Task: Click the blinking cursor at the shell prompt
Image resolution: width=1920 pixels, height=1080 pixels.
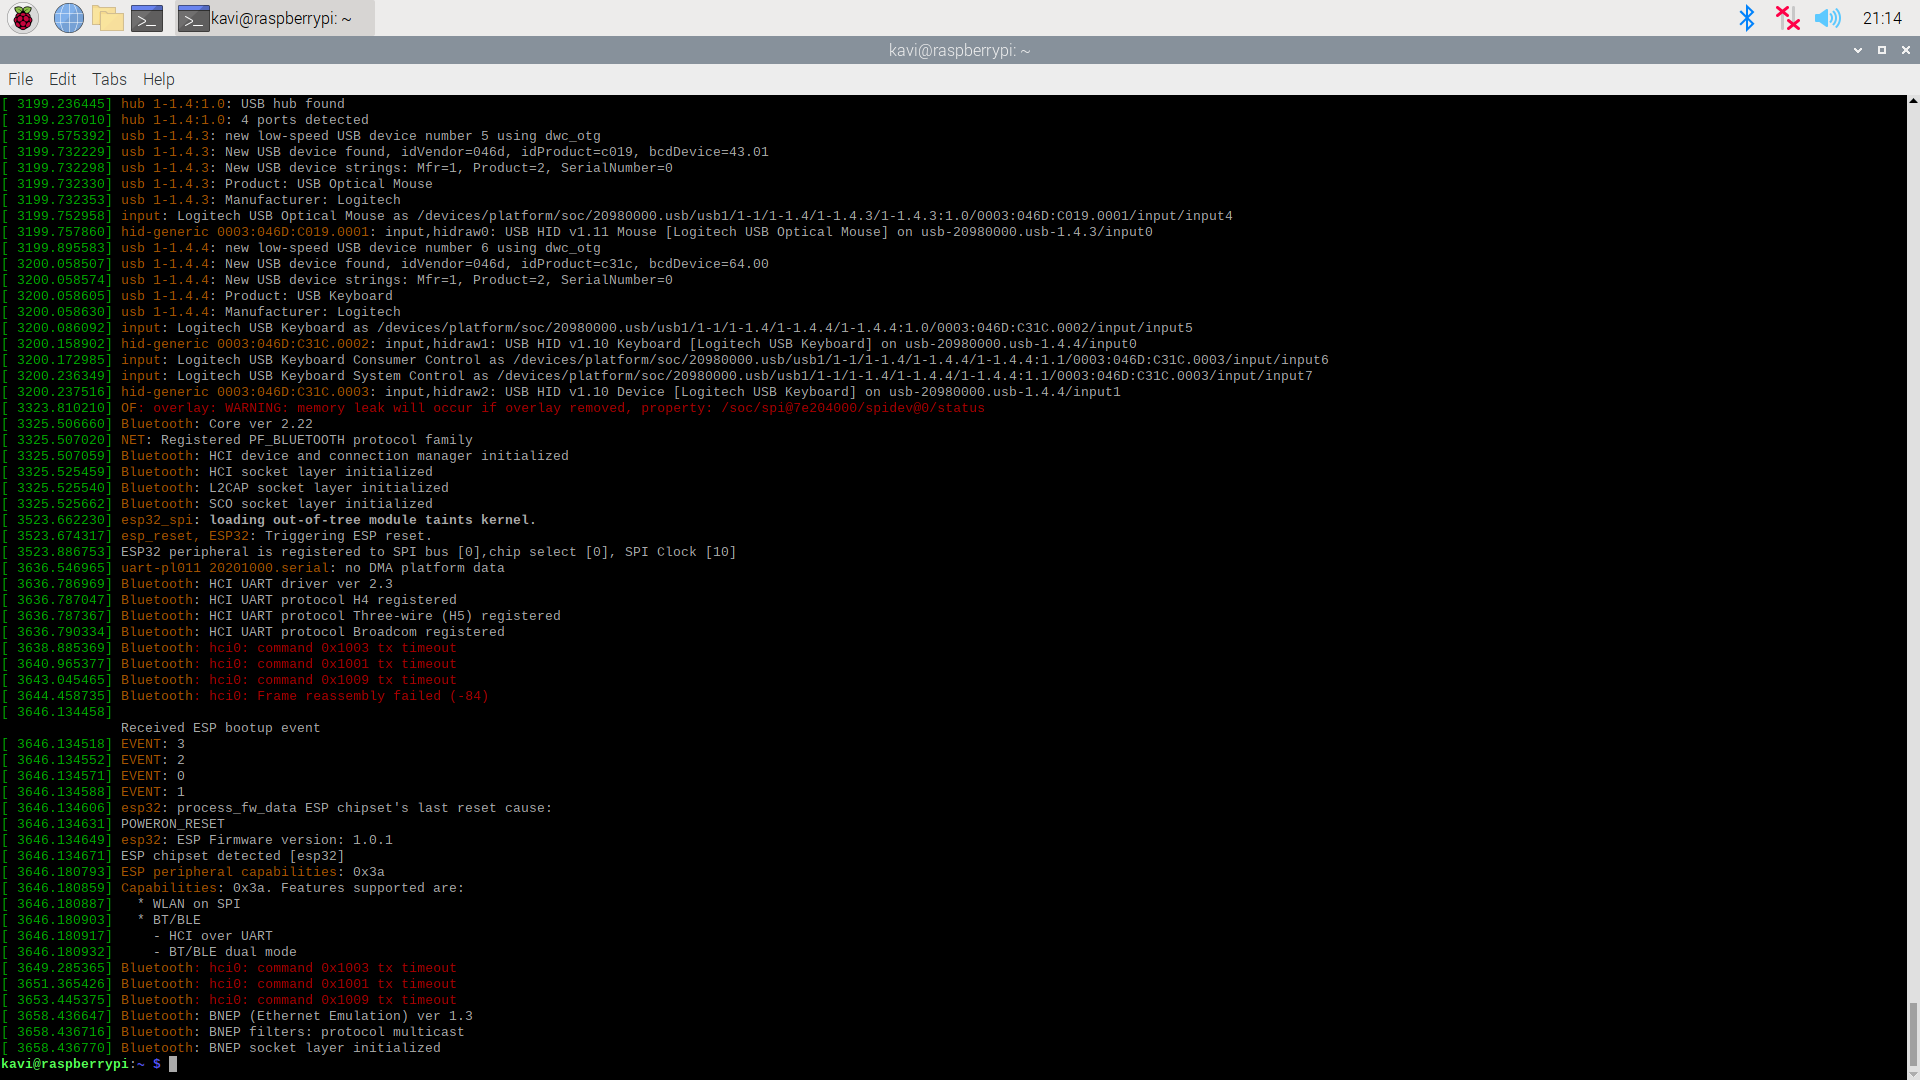Action: click(x=174, y=1063)
